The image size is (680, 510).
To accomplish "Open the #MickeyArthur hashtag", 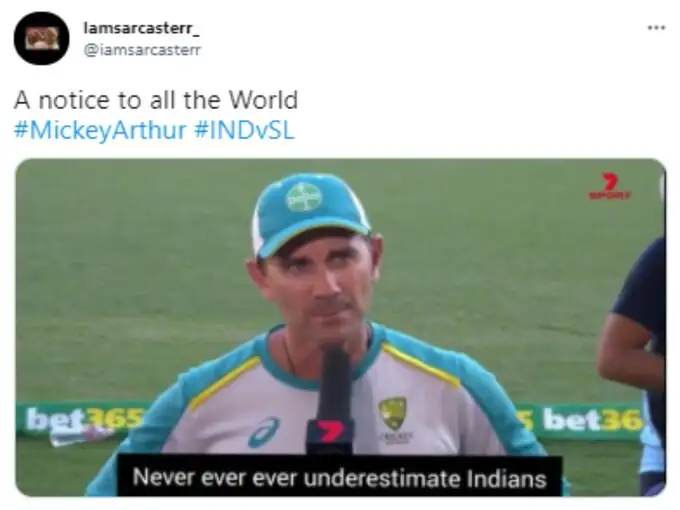I will [100, 130].
